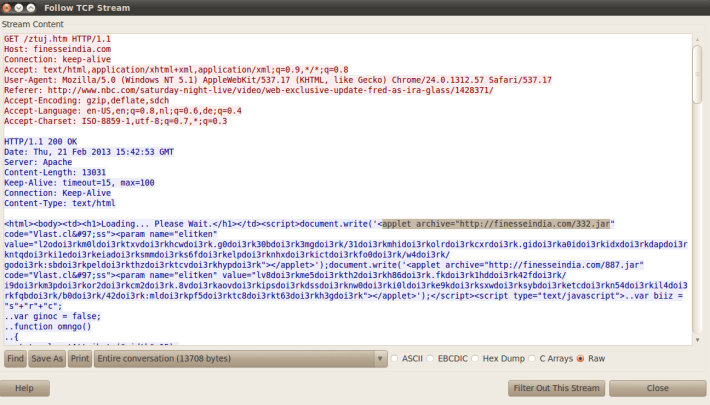This screenshot has height=405, width=710.
Task: Click the 'Stream Content' label
Action: pyautogui.click(x=33, y=24)
